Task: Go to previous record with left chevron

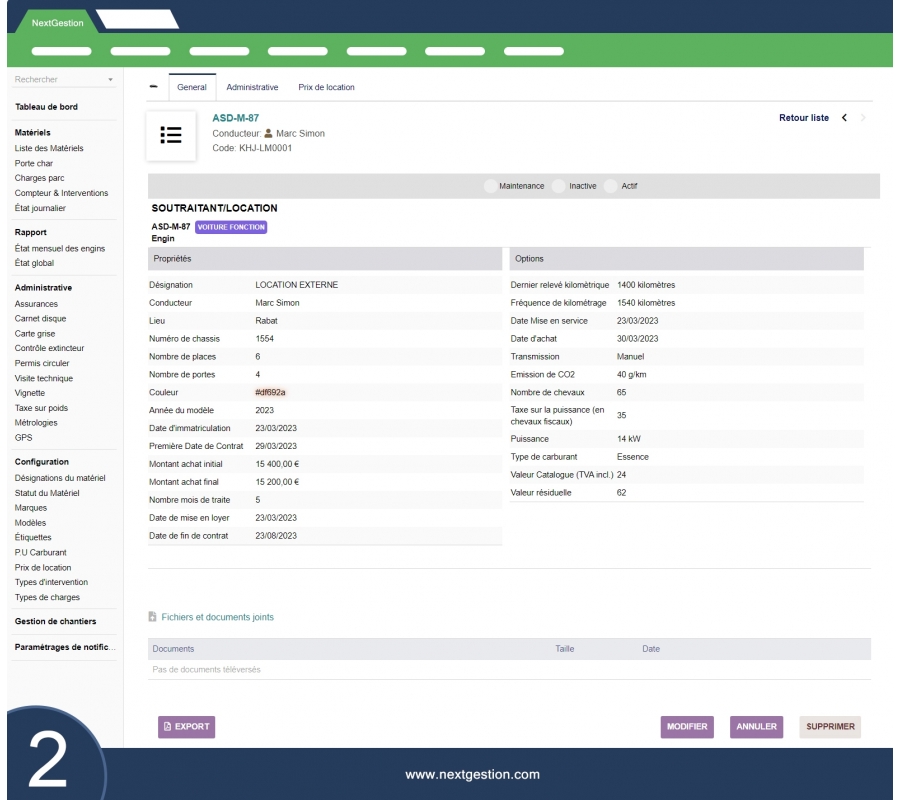Action: 844,118
